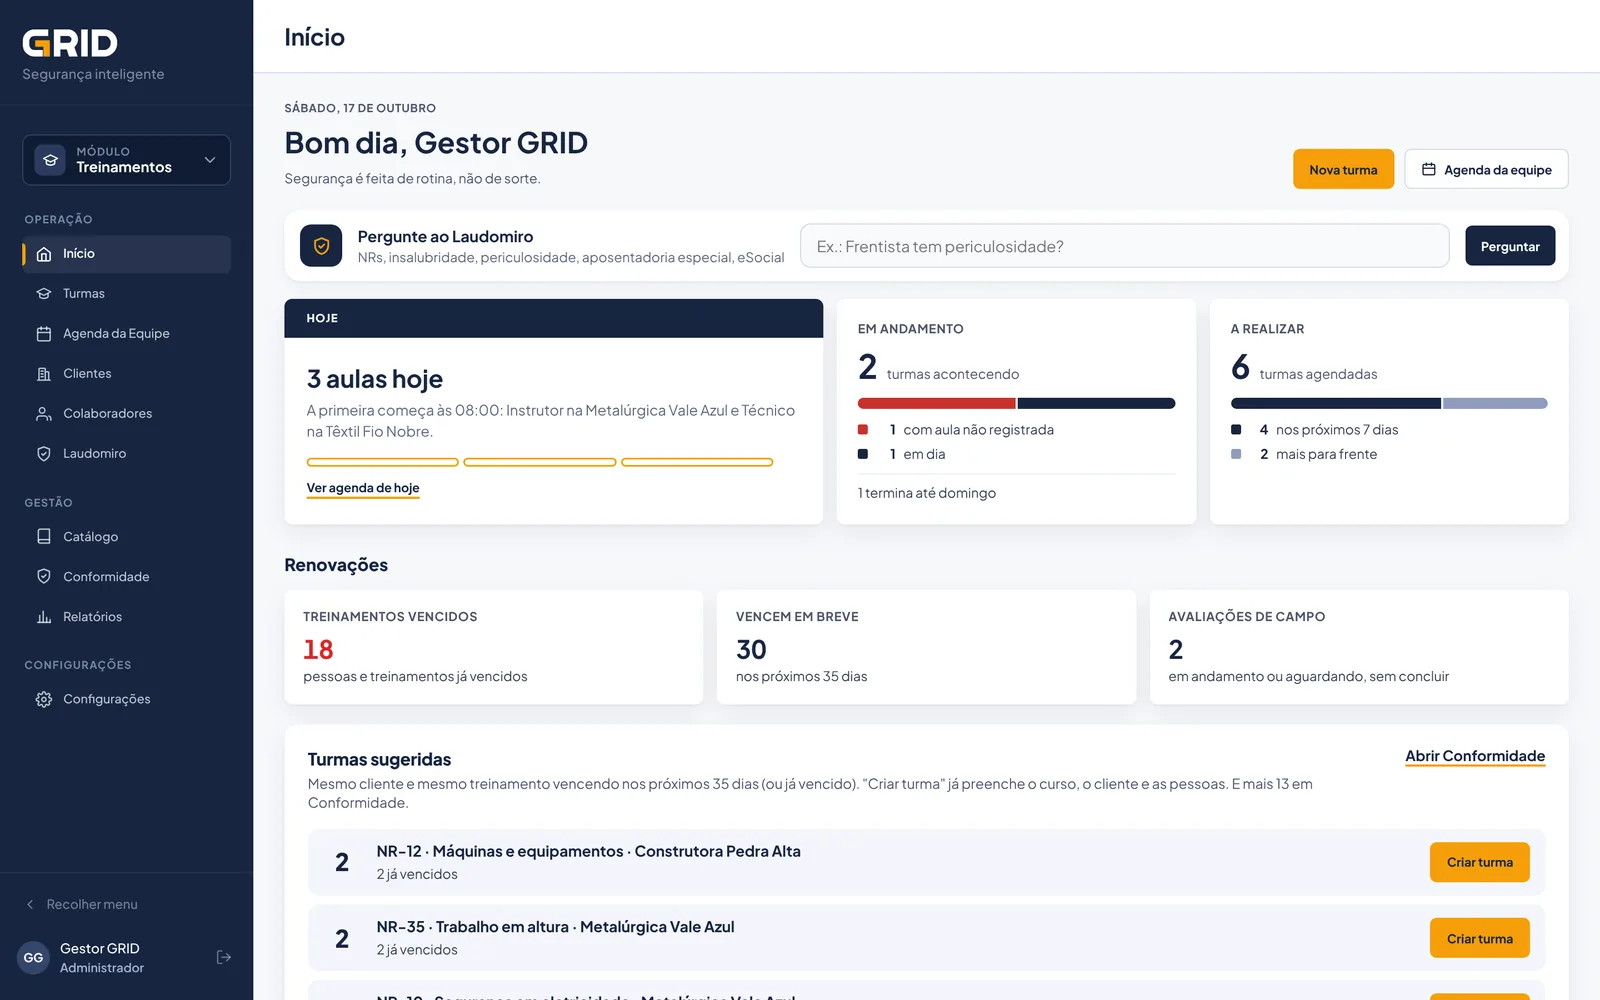The image size is (1600, 1000).
Task: Click the GRID logo in sidebar
Action: (70, 43)
